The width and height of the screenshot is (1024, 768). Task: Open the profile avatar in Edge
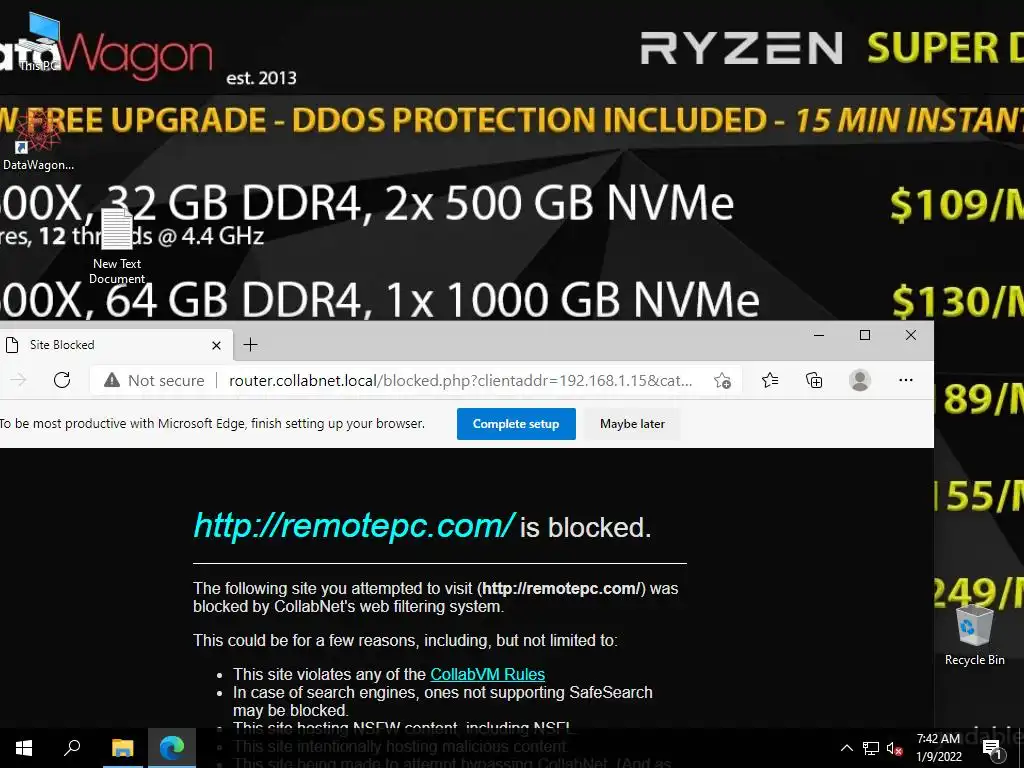tap(859, 380)
